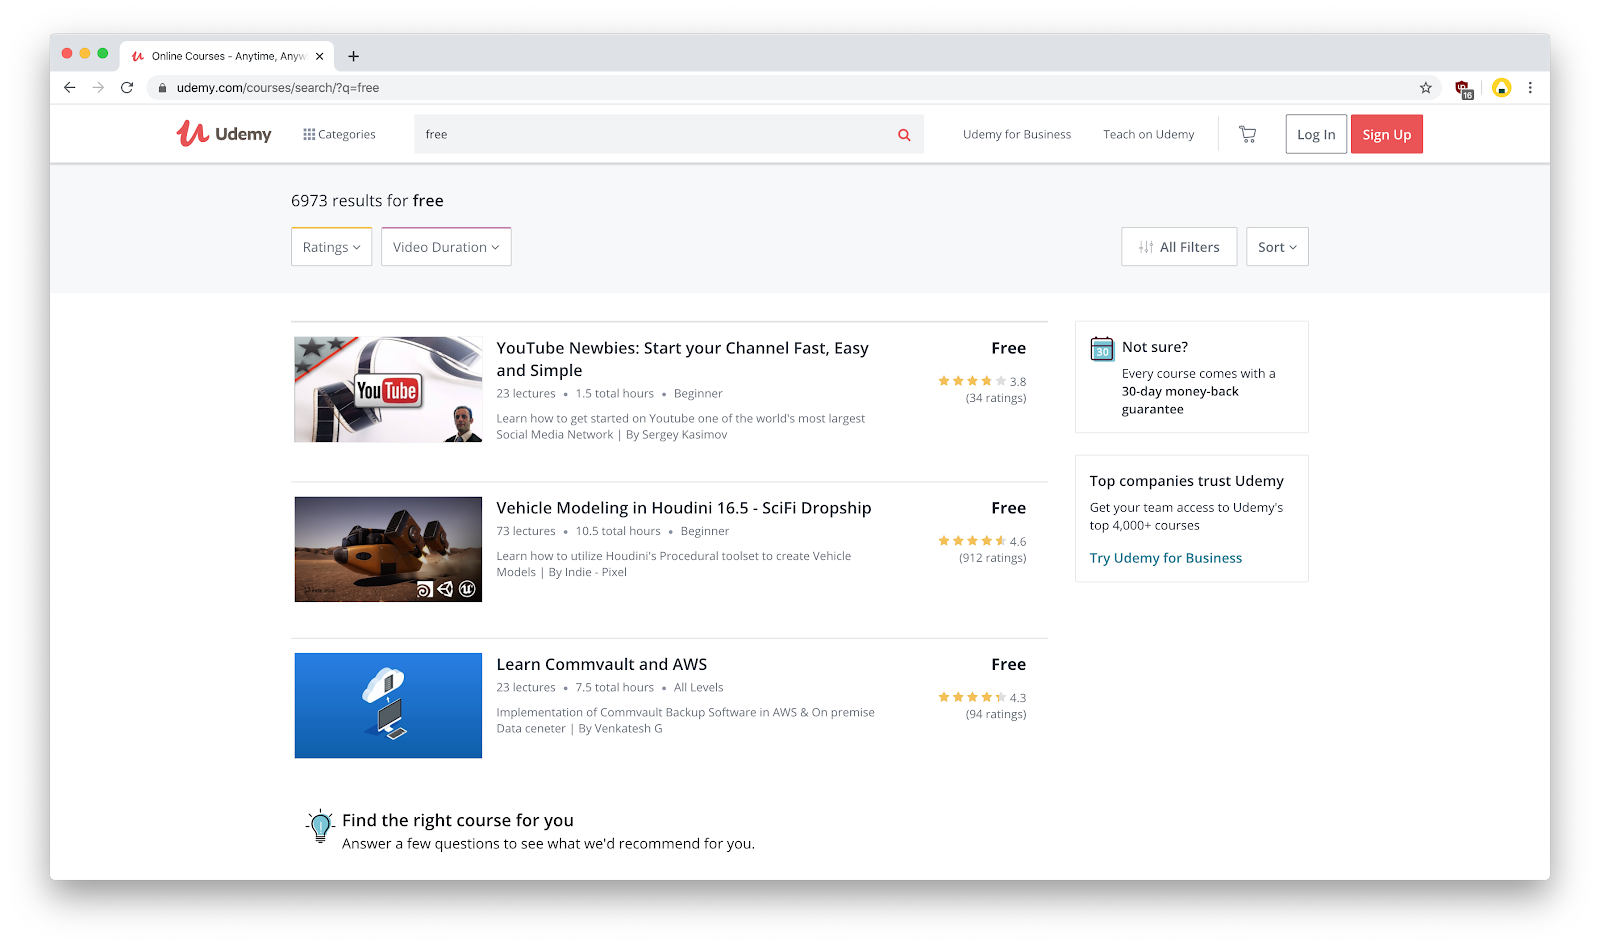
Task: Click the 3.8 star rating
Action: pos(982,381)
